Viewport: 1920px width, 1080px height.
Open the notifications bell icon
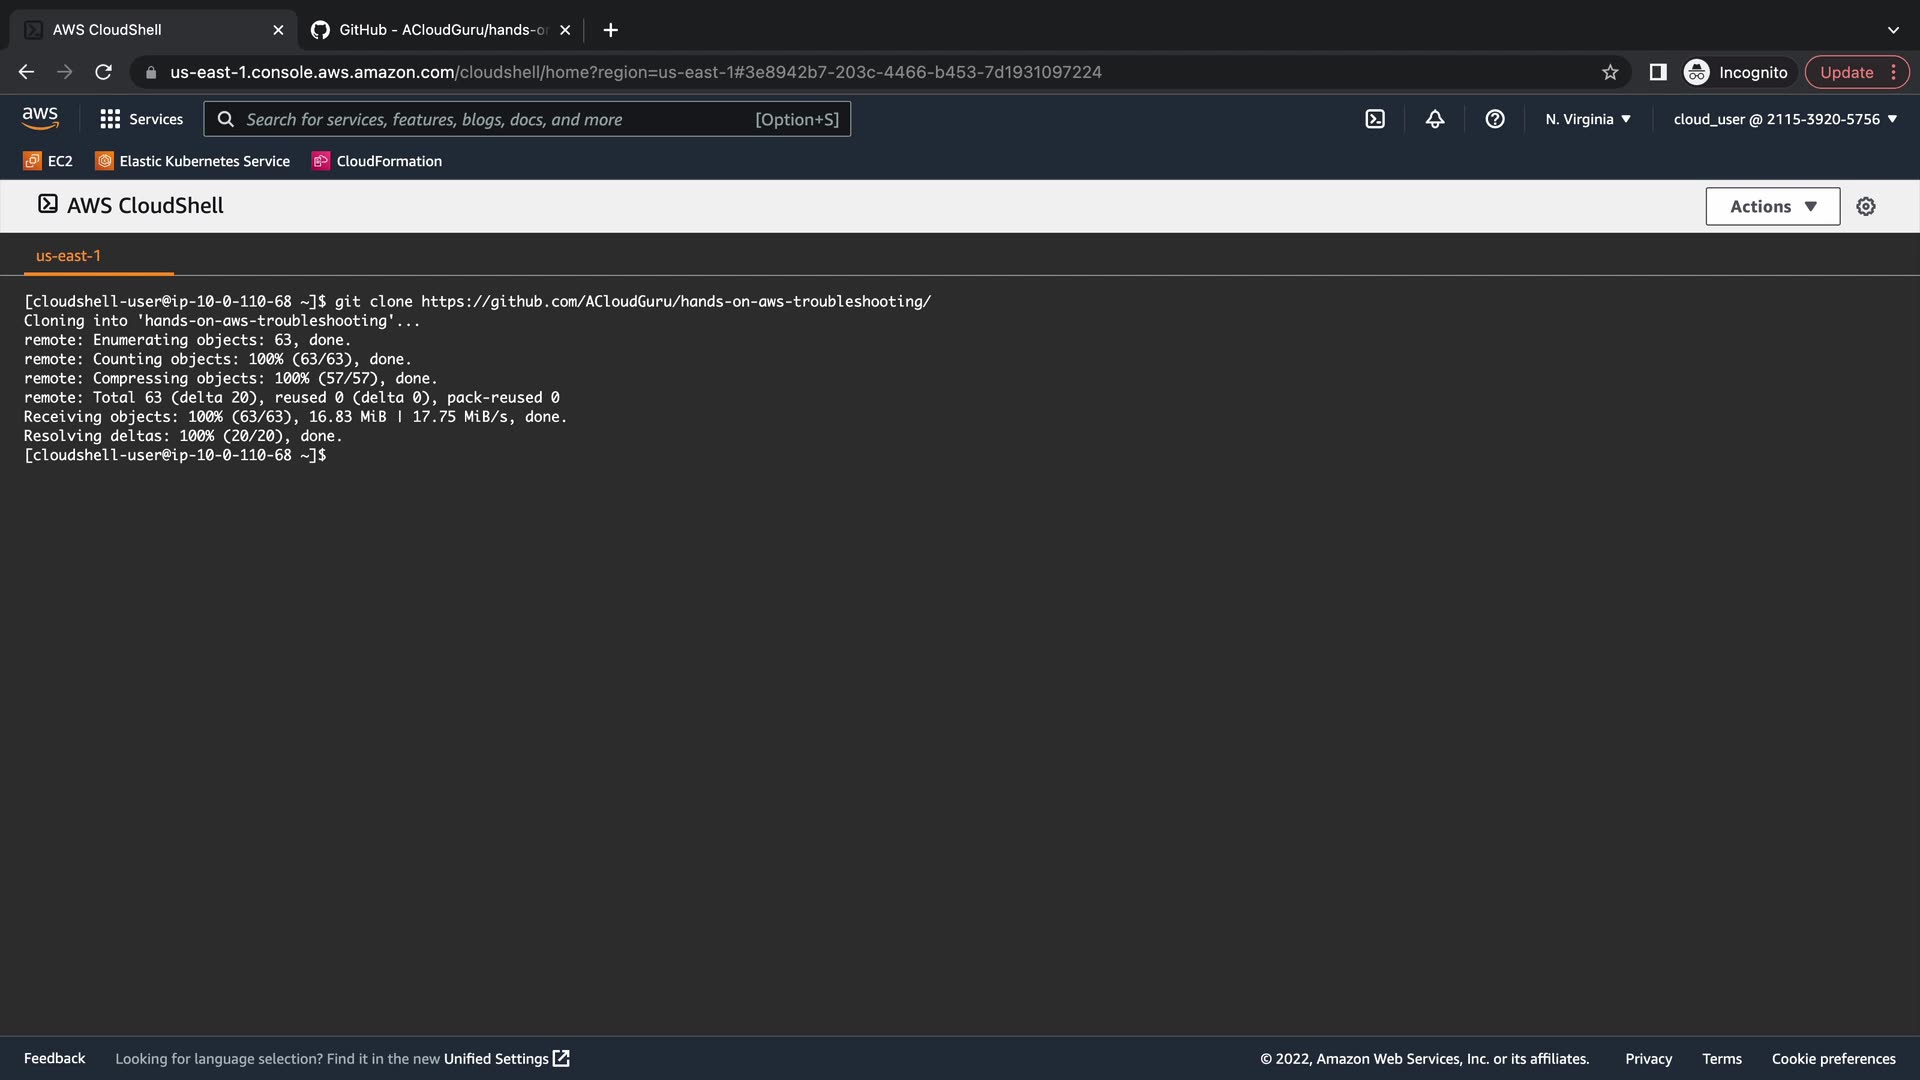click(x=1435, y=119)
